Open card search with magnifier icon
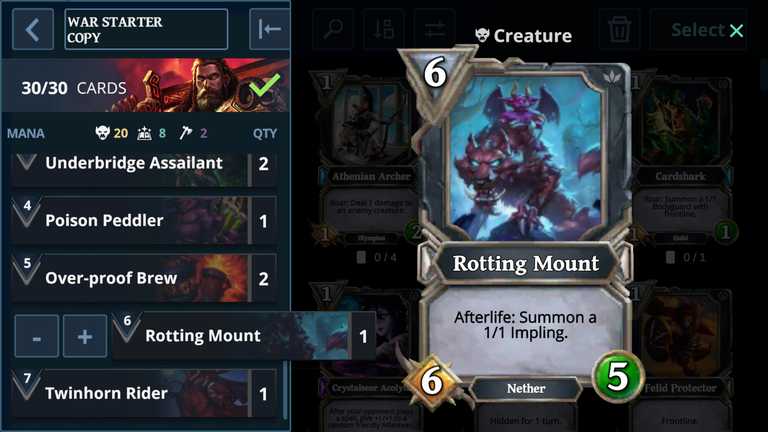The image size is (768, 432). pos(333,29)
